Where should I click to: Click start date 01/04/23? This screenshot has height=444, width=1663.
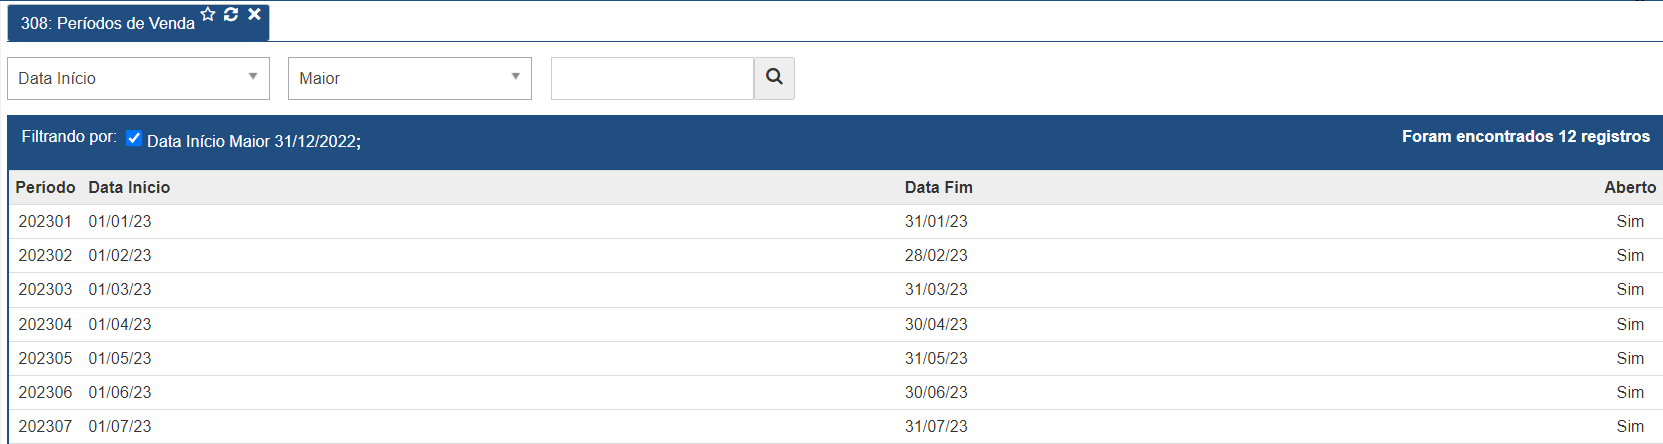tap(120, 324)
